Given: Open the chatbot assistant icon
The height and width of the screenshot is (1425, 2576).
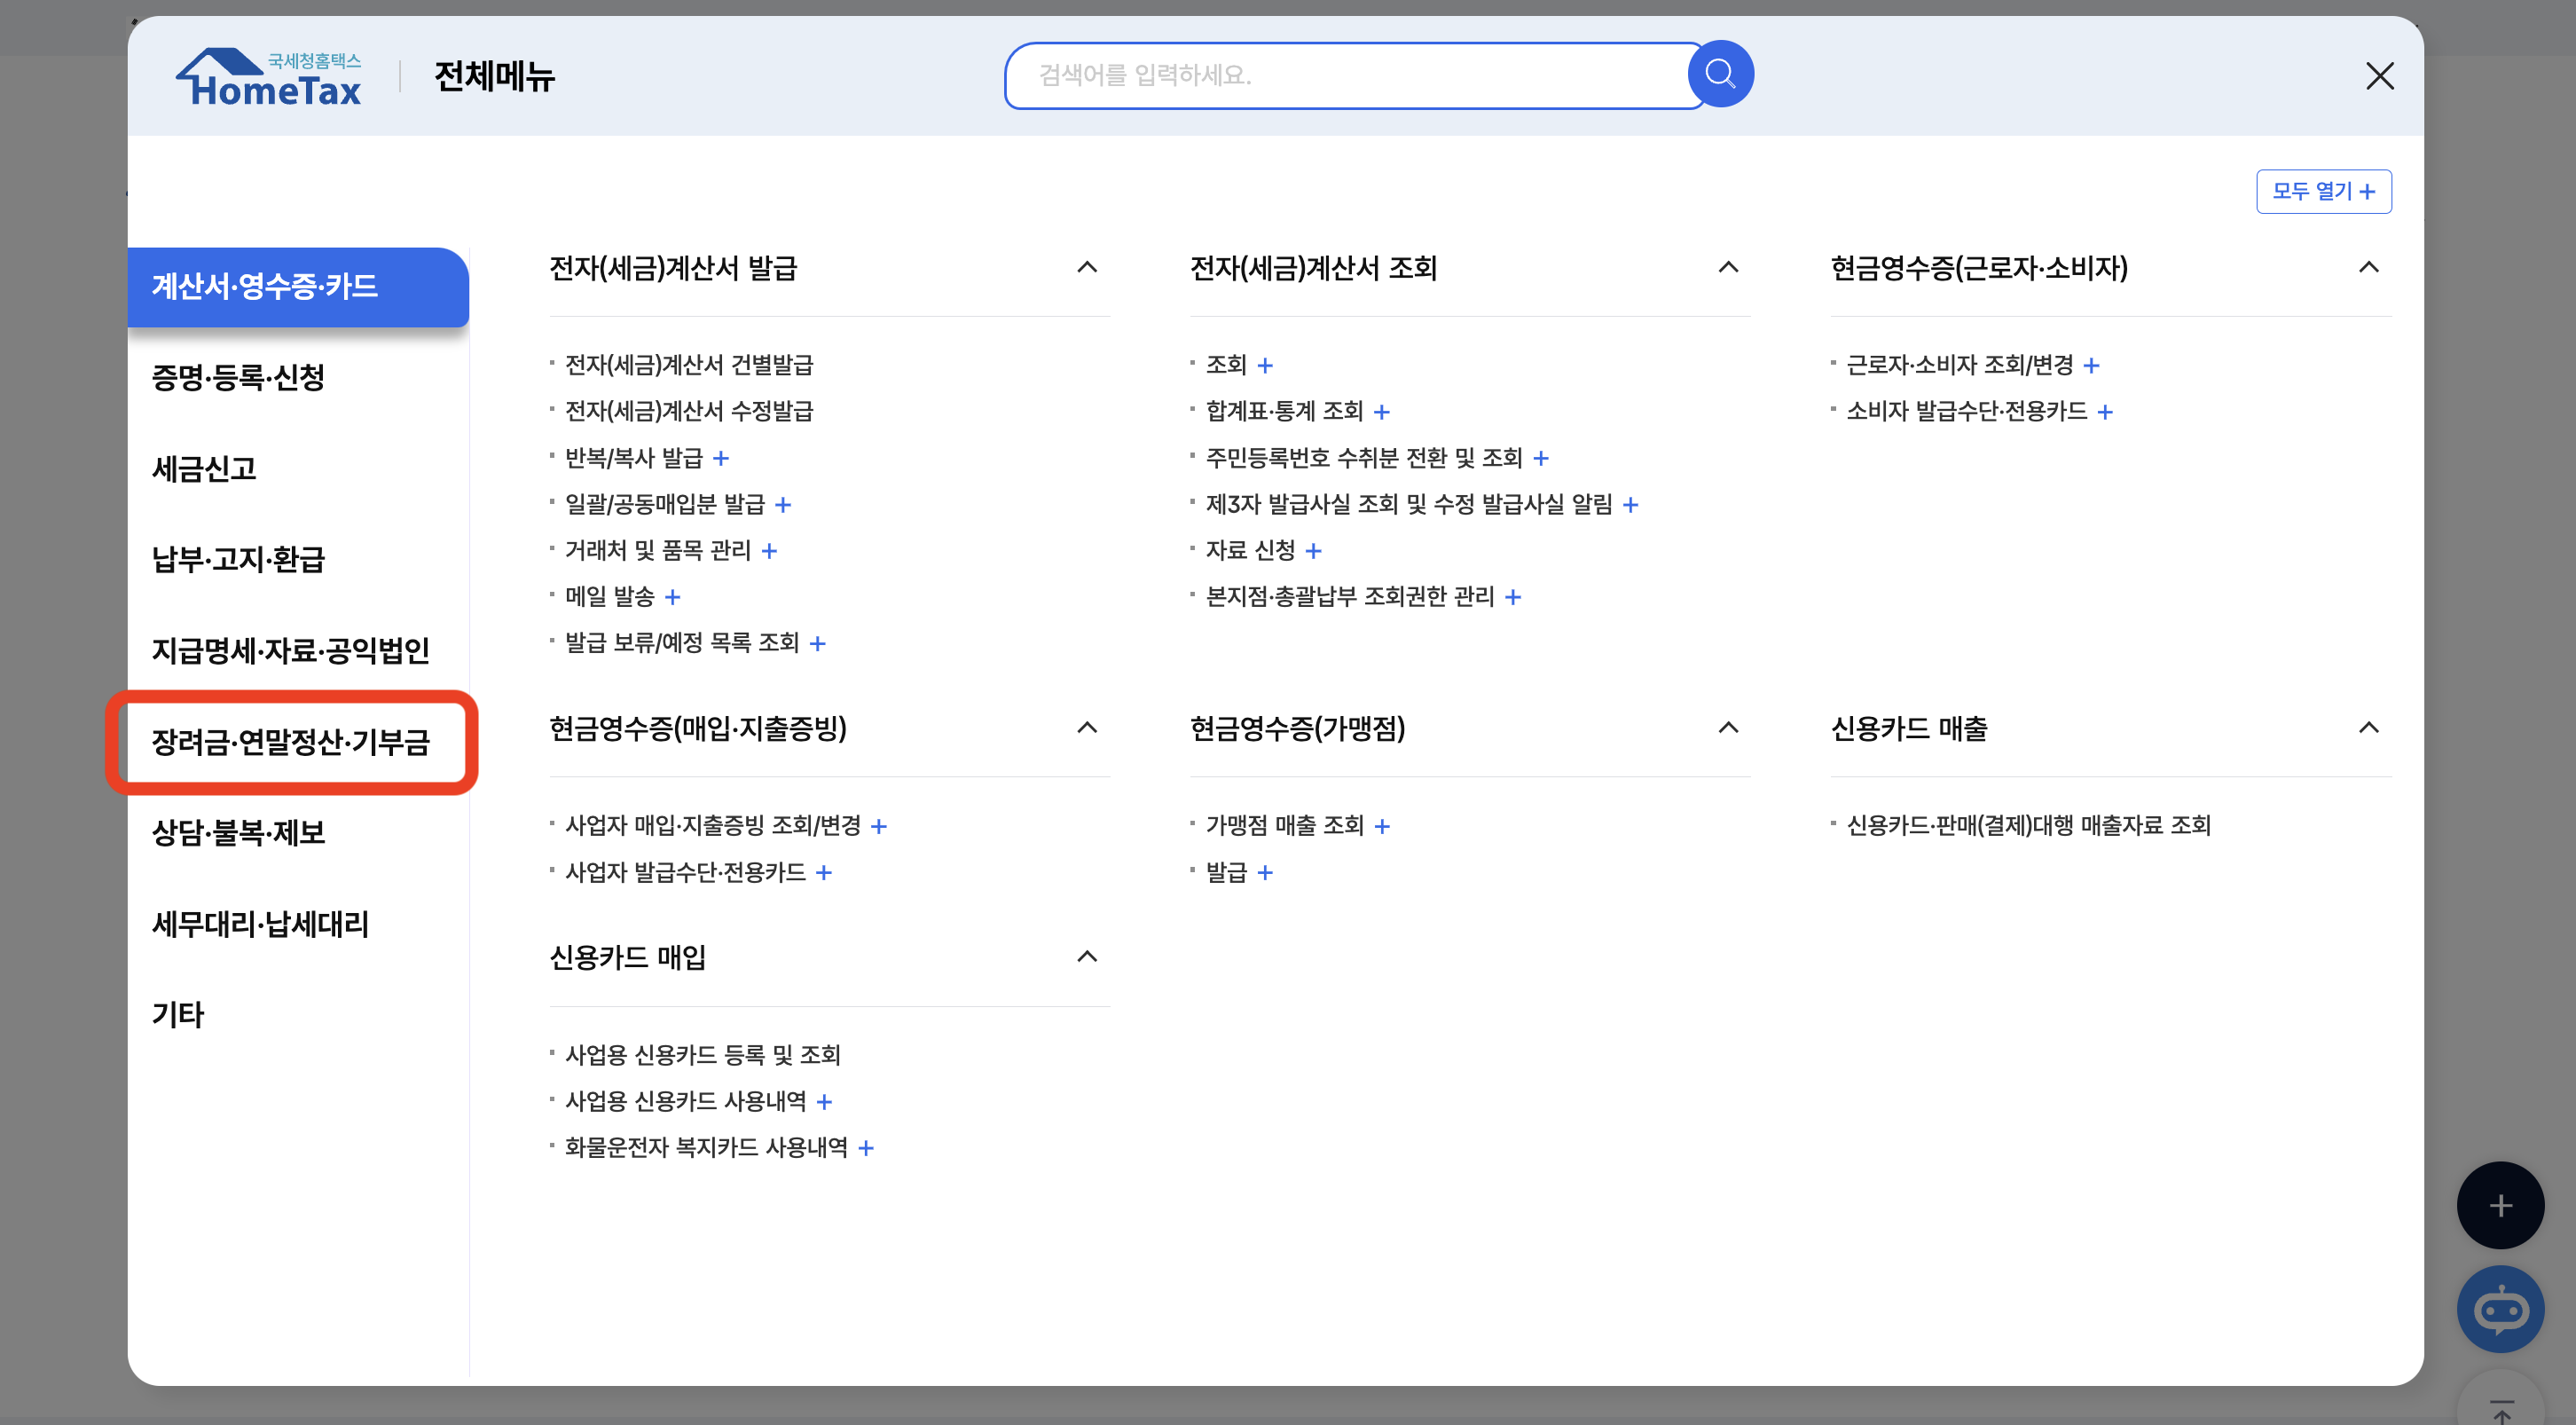Looking at the screenshot, I should [x=2499, y=1308].
